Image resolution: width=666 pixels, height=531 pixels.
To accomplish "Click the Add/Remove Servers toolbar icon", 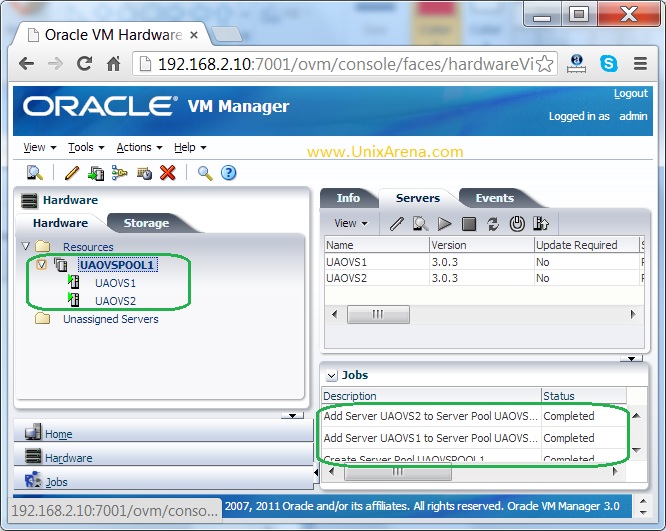I will pyautogui.click(x=96, y=172).
